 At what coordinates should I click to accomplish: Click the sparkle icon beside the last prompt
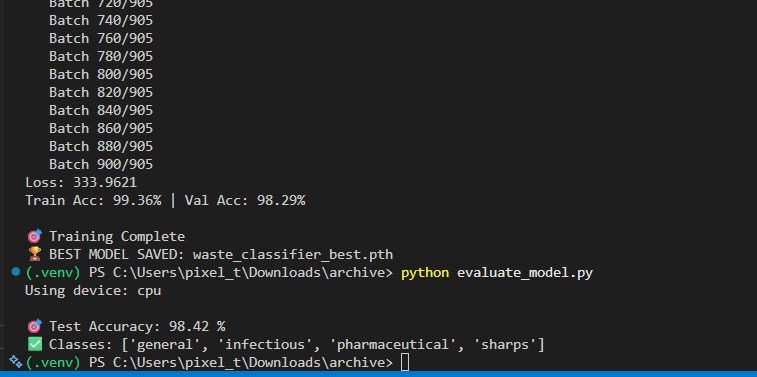pos(15,362)
